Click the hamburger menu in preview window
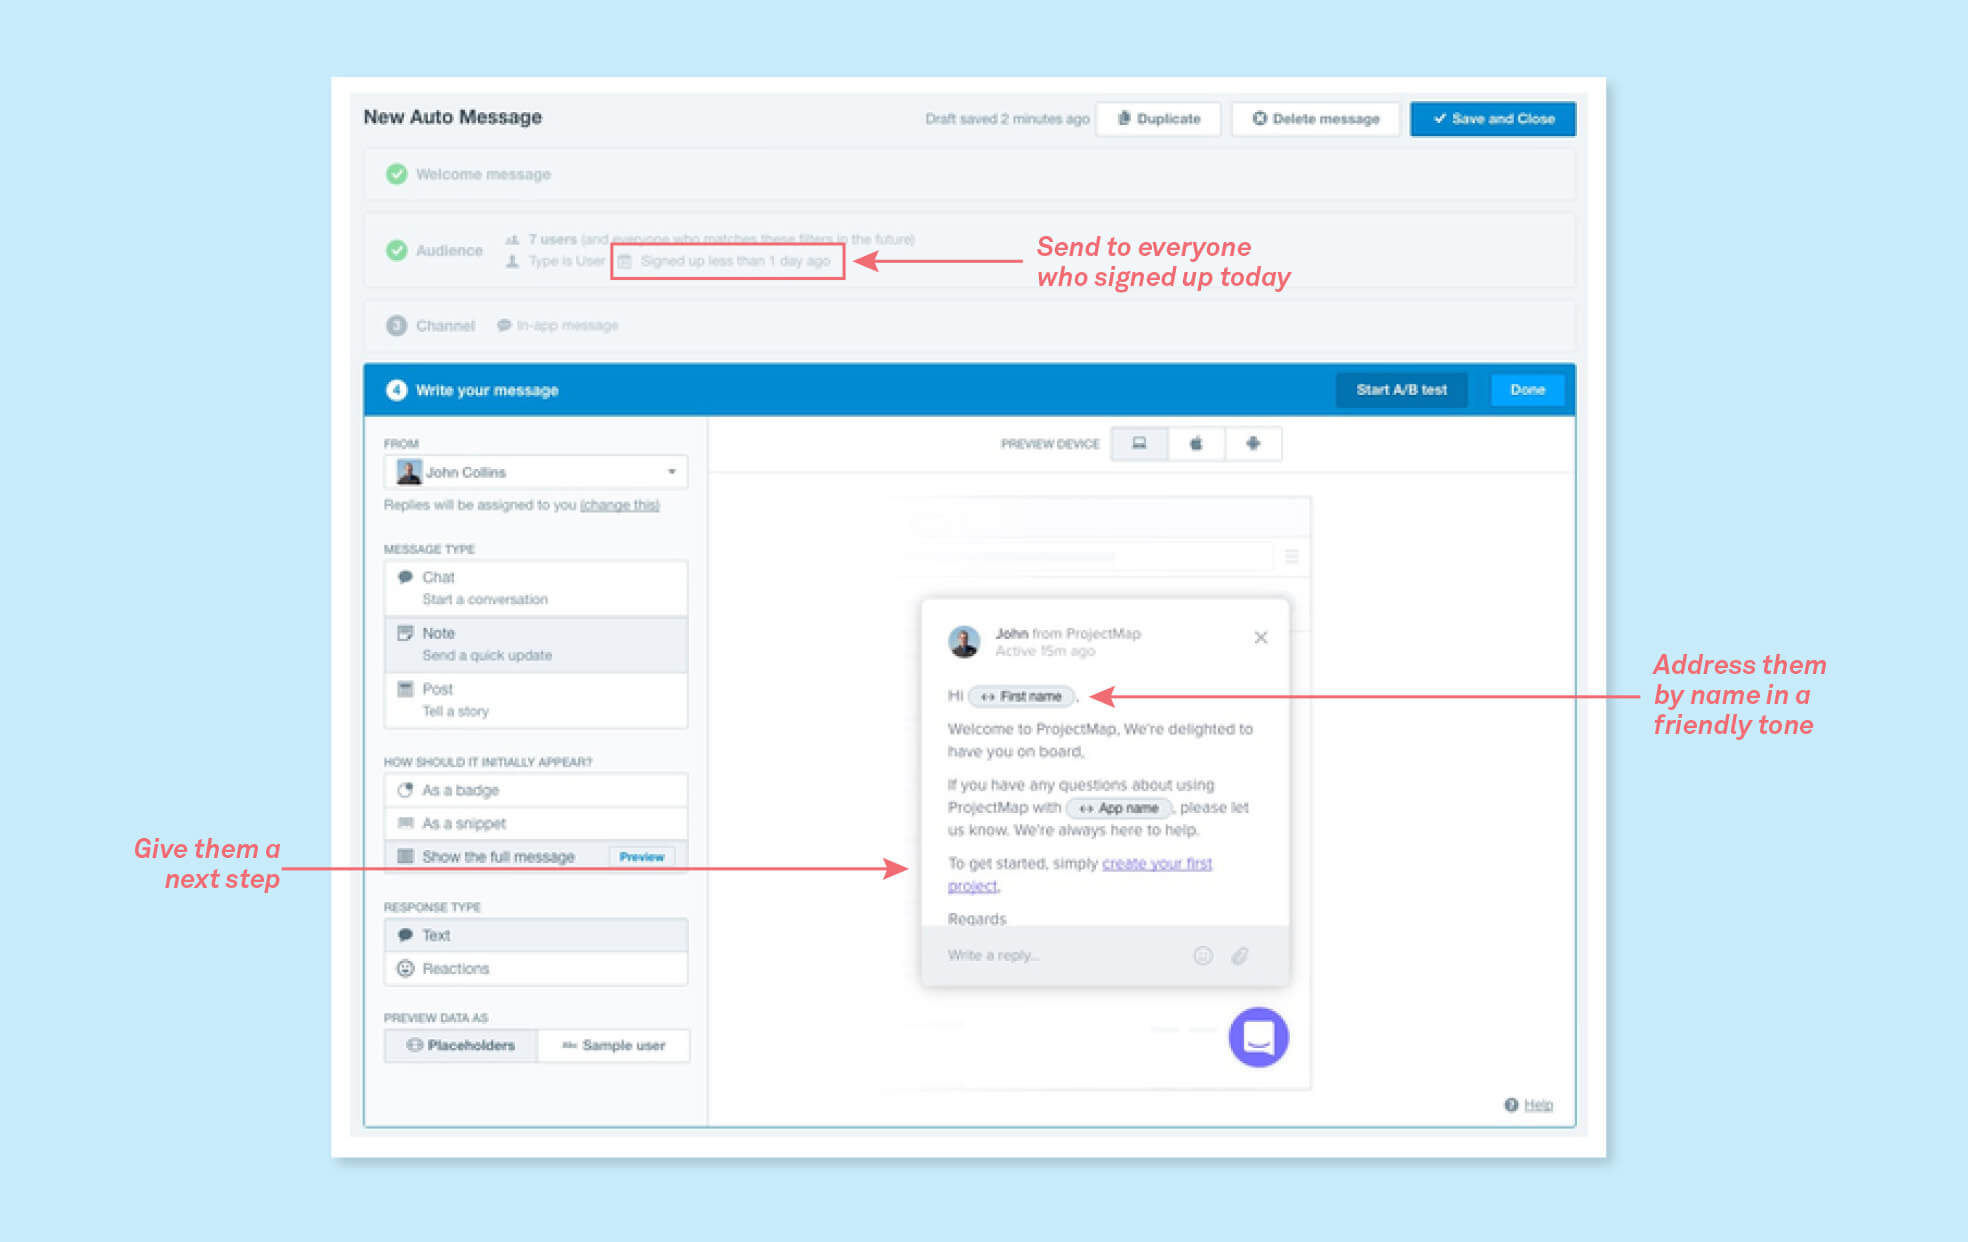The image size is (1968, 1242). pyautogui.click(x=1291, y=556)
